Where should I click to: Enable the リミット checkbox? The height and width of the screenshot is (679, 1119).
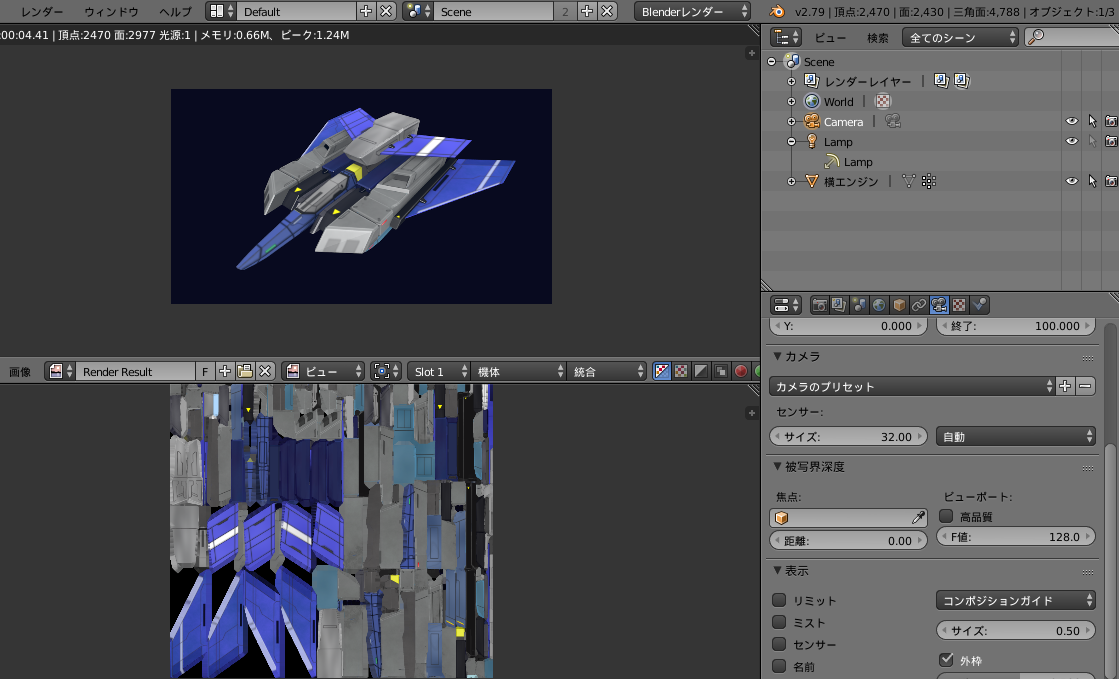click(x=779, y=600)
